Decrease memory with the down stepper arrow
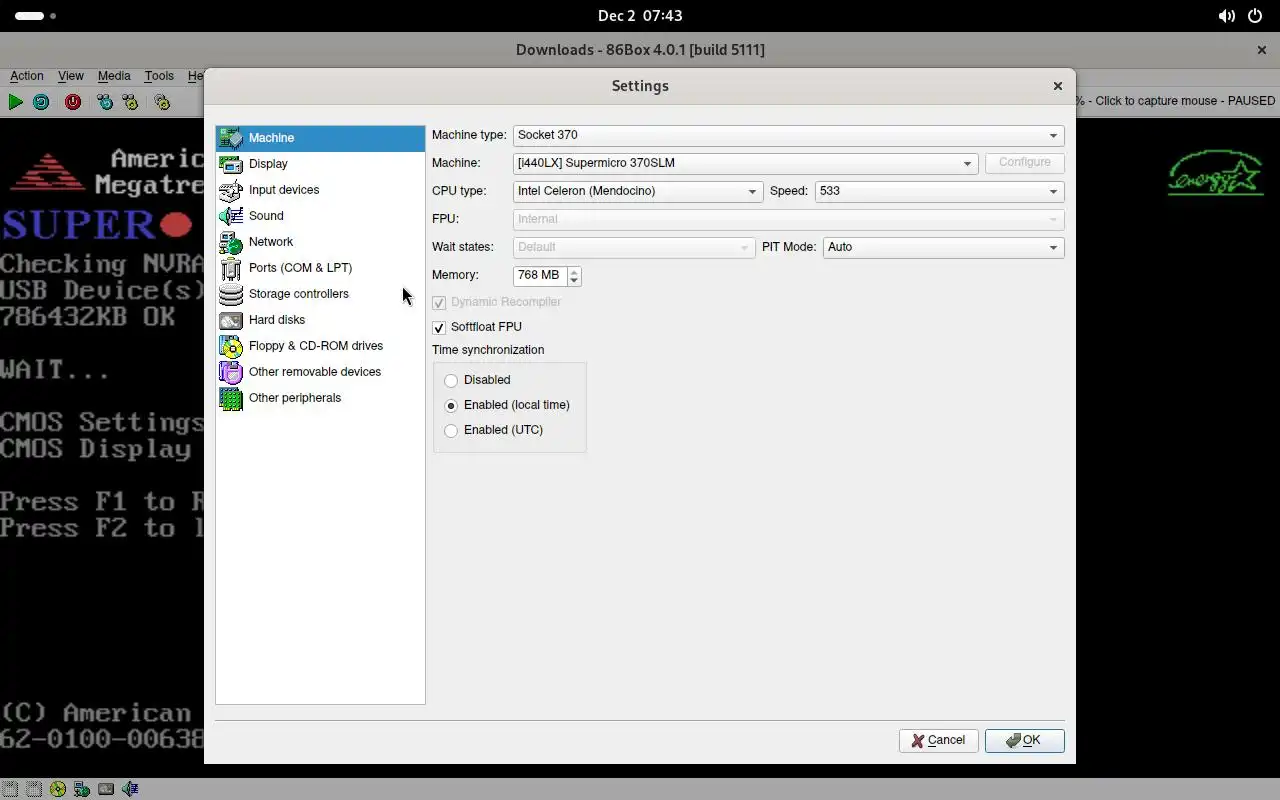The image size is (1280, 800). tap(574, 280)
